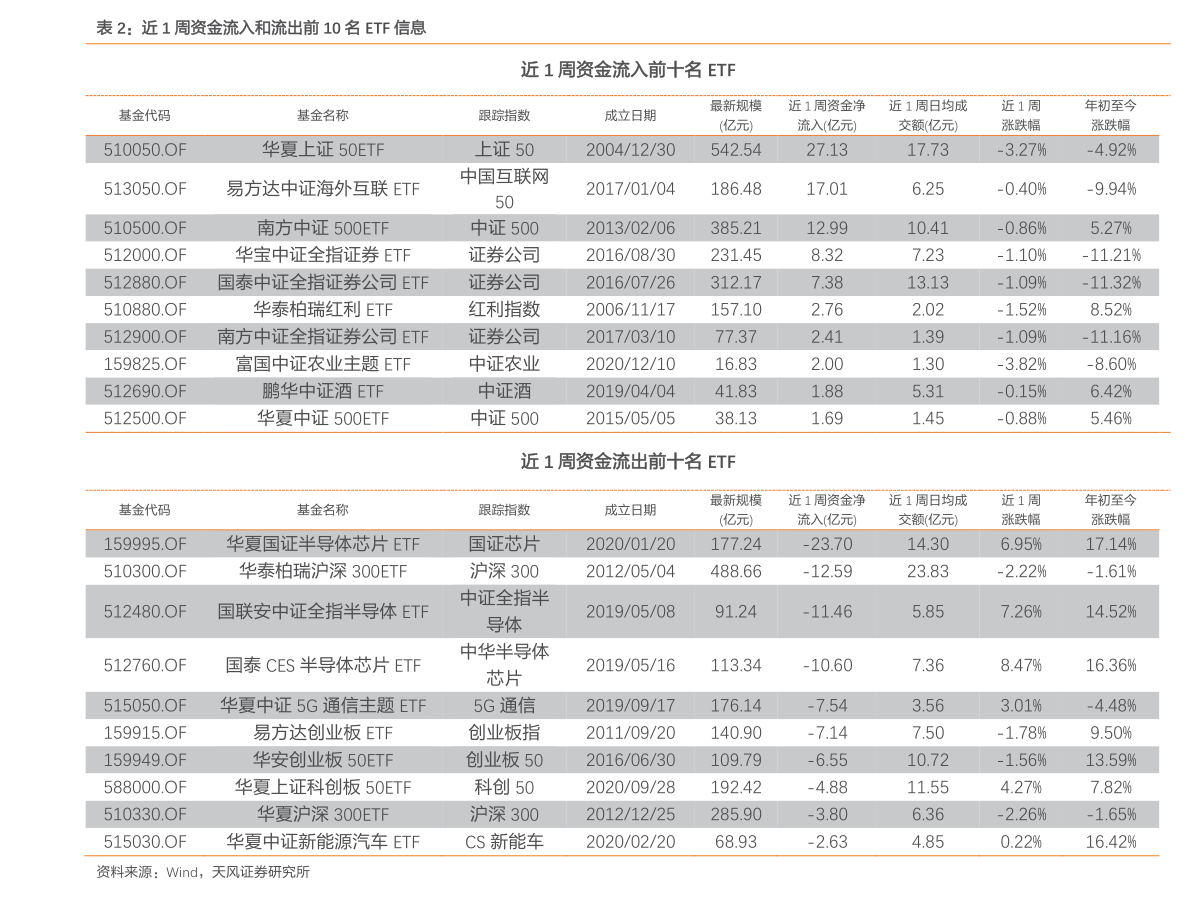Click the 最新规模(亿元) column header
The image size is (1191, 900).
pyautogui.click(x=735, y=114)
